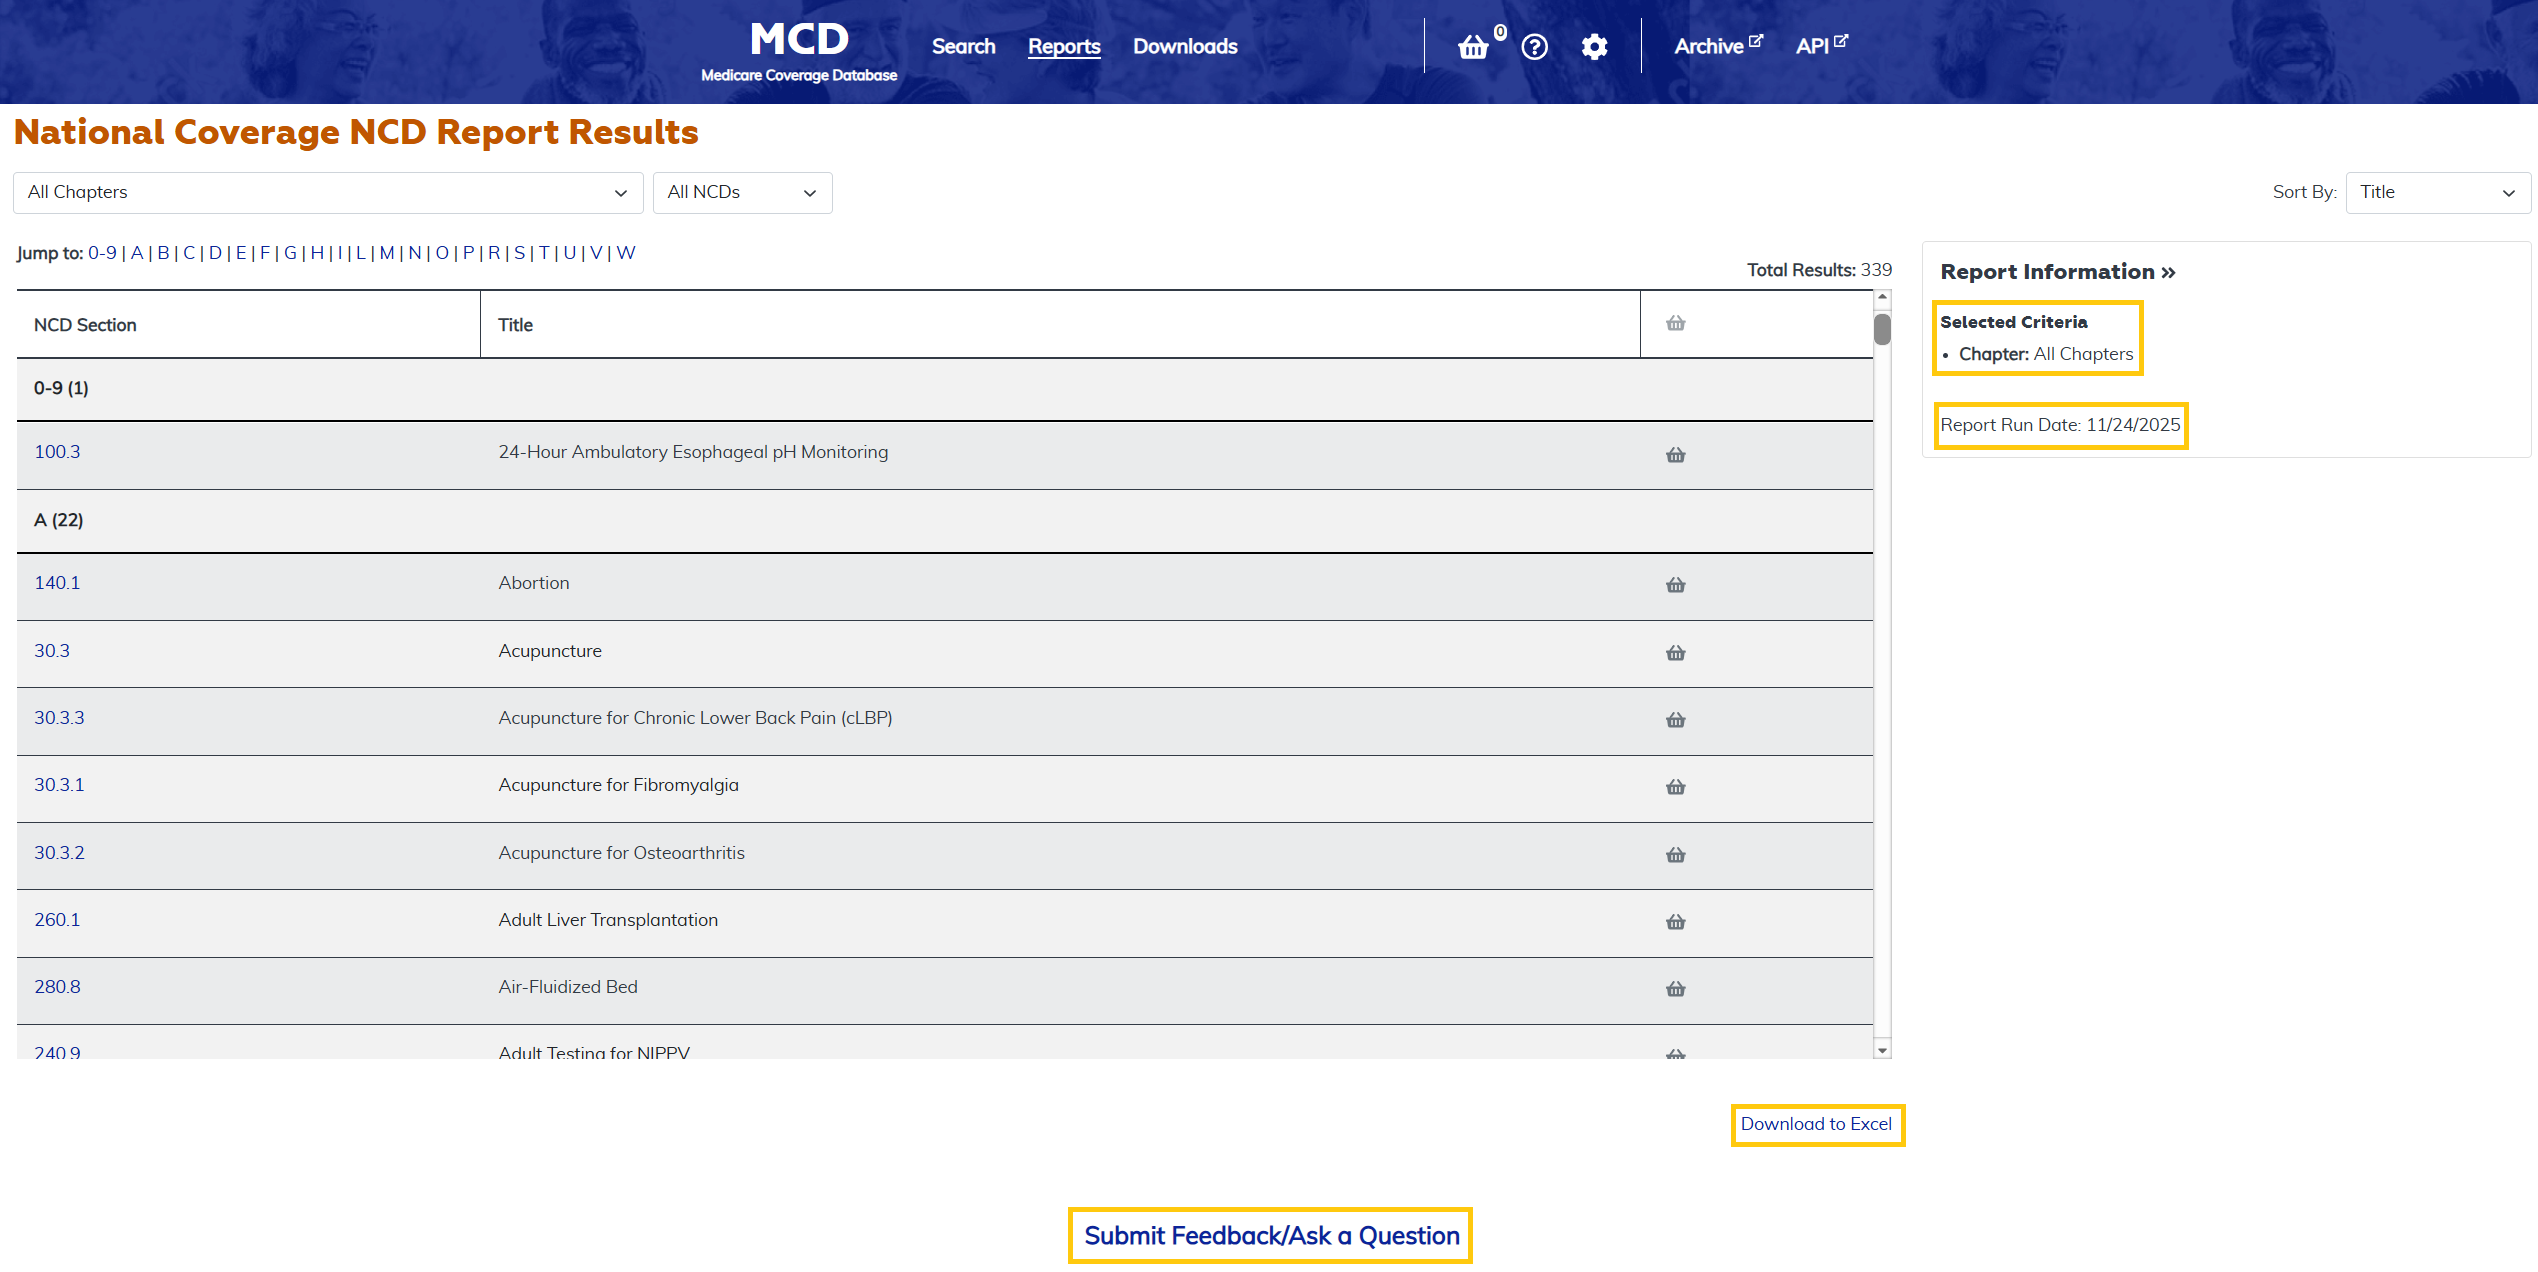Add Adult Liver Transplantation to basket
The width and height of the screenshot is (2538, 1272).
1675,922
